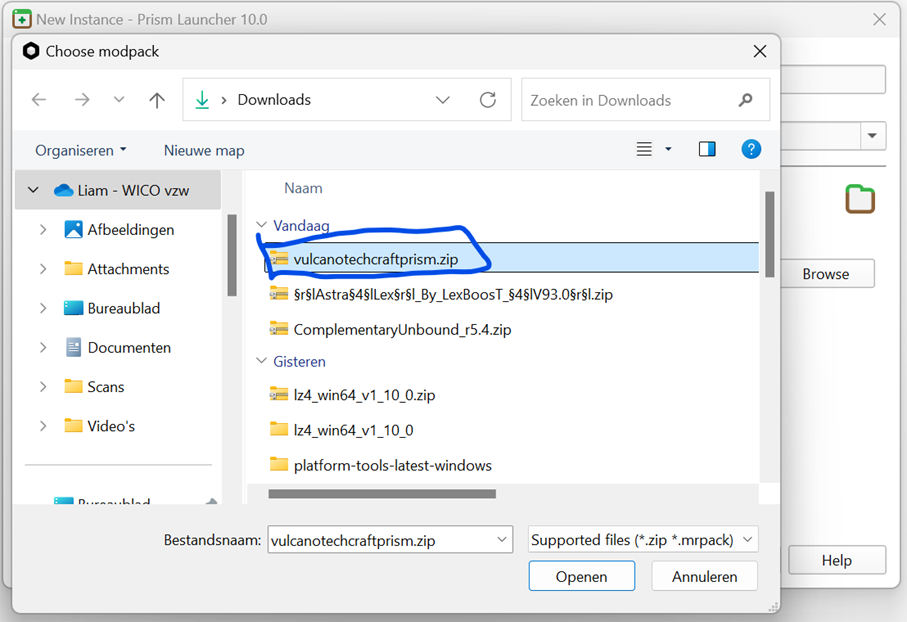The image size is (907, 622).
Task: Collapse the Vandaag group
Action: click(262, 226)
